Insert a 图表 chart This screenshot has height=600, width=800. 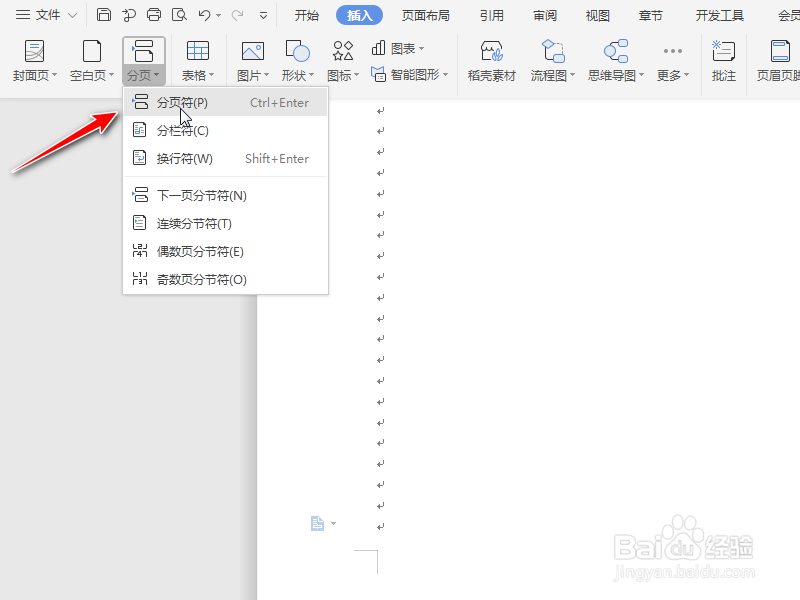point(397,48)
